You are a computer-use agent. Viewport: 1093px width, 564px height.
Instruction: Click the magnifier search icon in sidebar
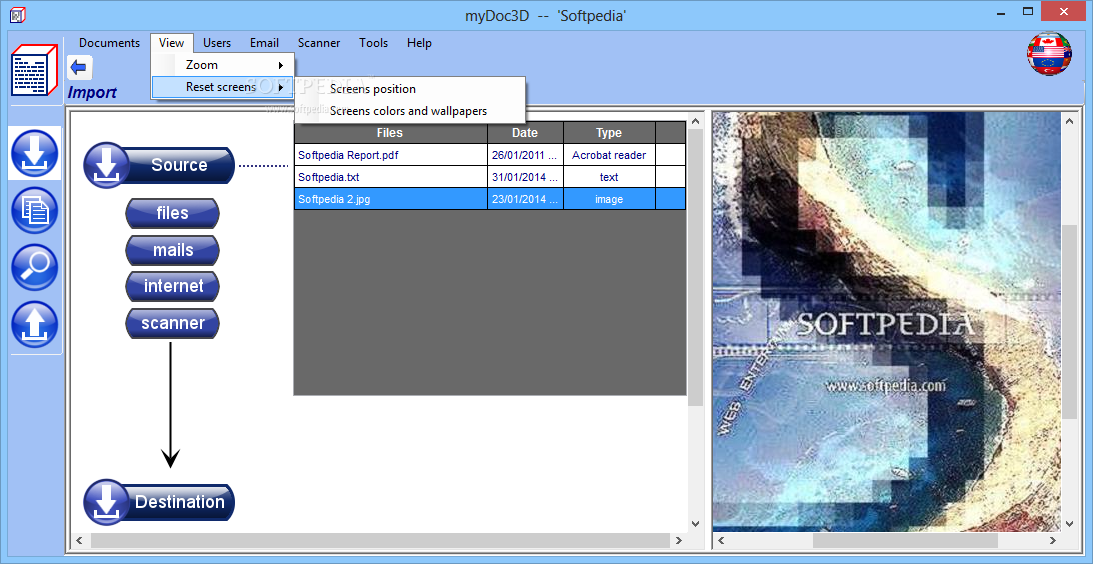[35, 267]
